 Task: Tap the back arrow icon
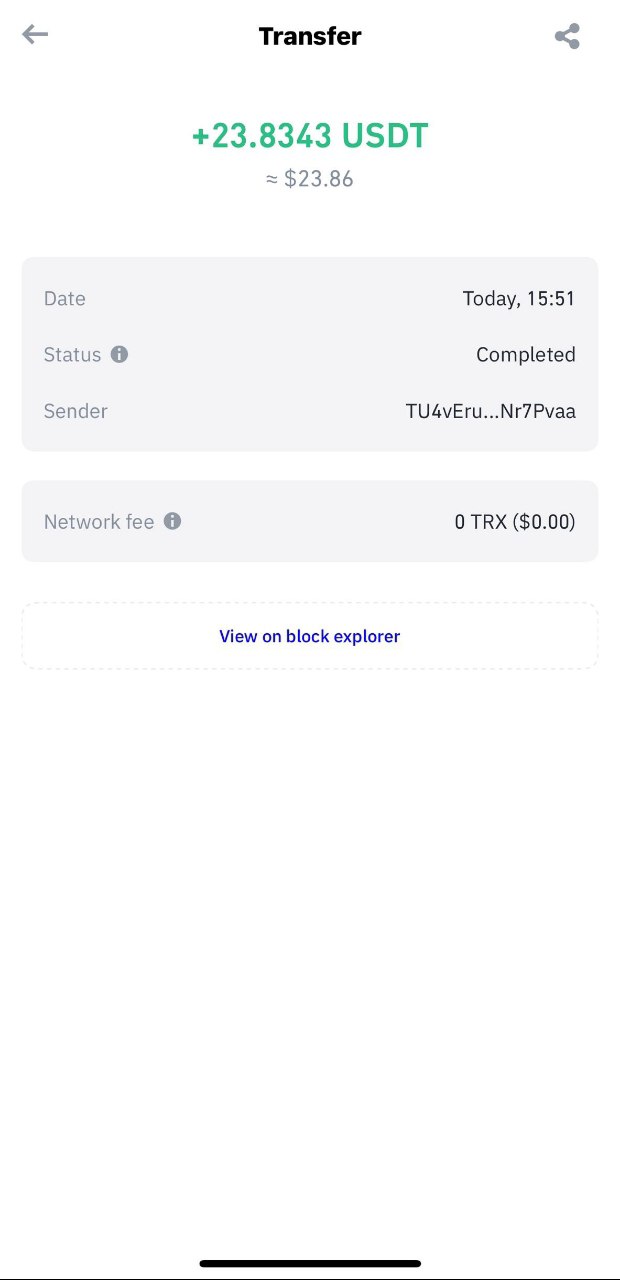click(x=35, y=35)
